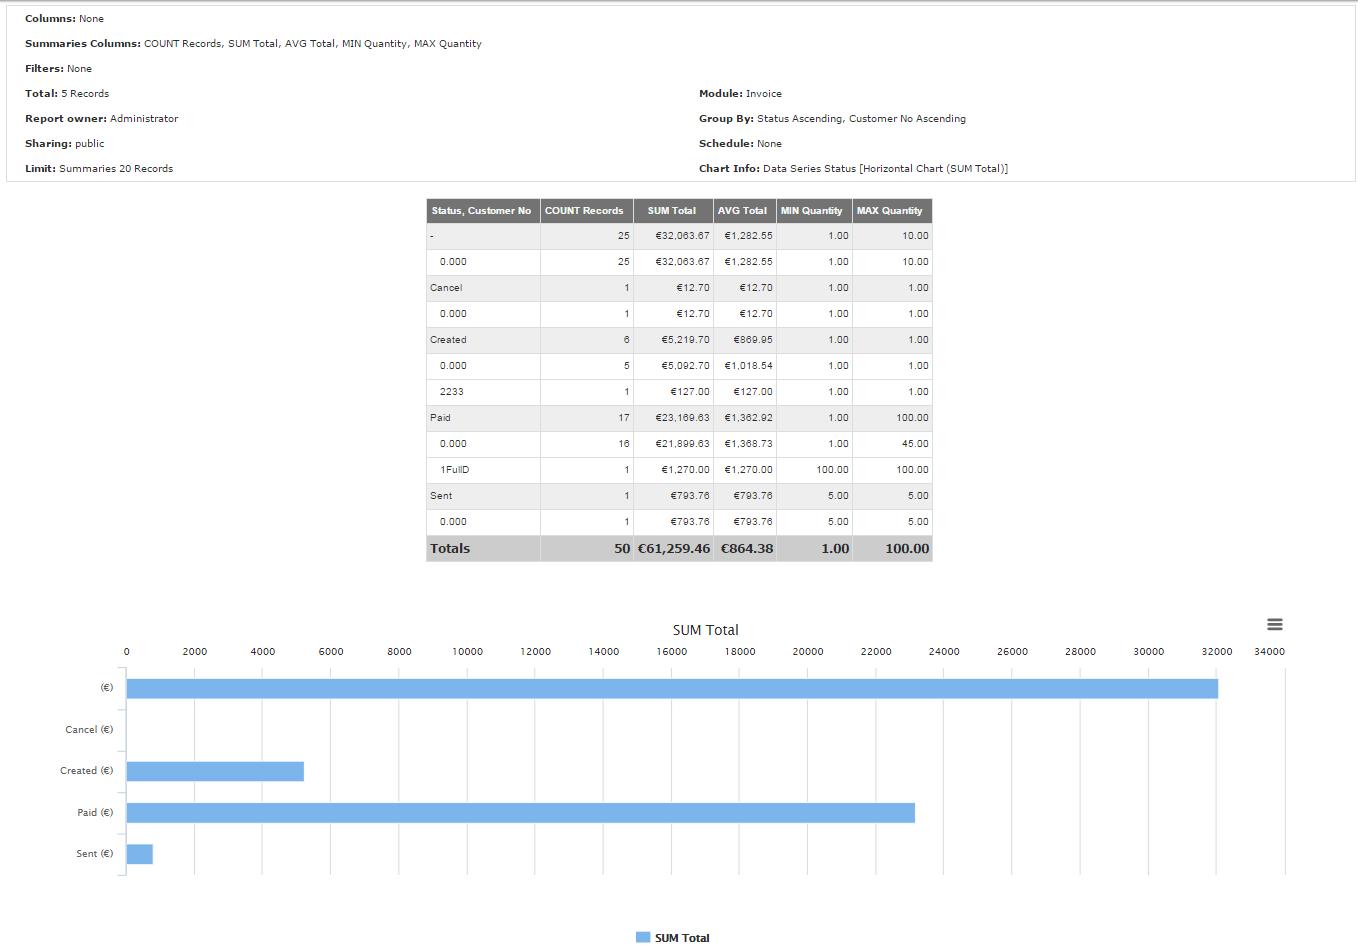The height and width of the screenshot is (948, 1358).
Task: Click the MIN Quantity column header
Action: point(812,211)
